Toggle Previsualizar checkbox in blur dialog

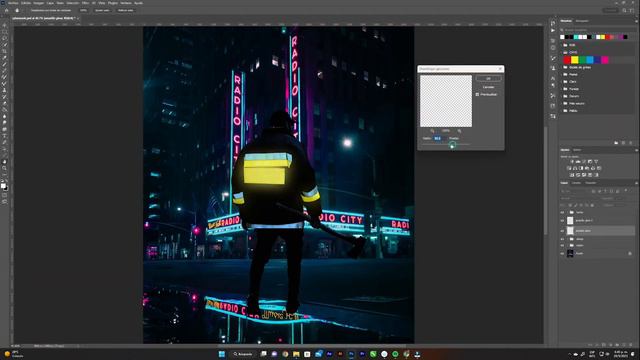[477, 94]
